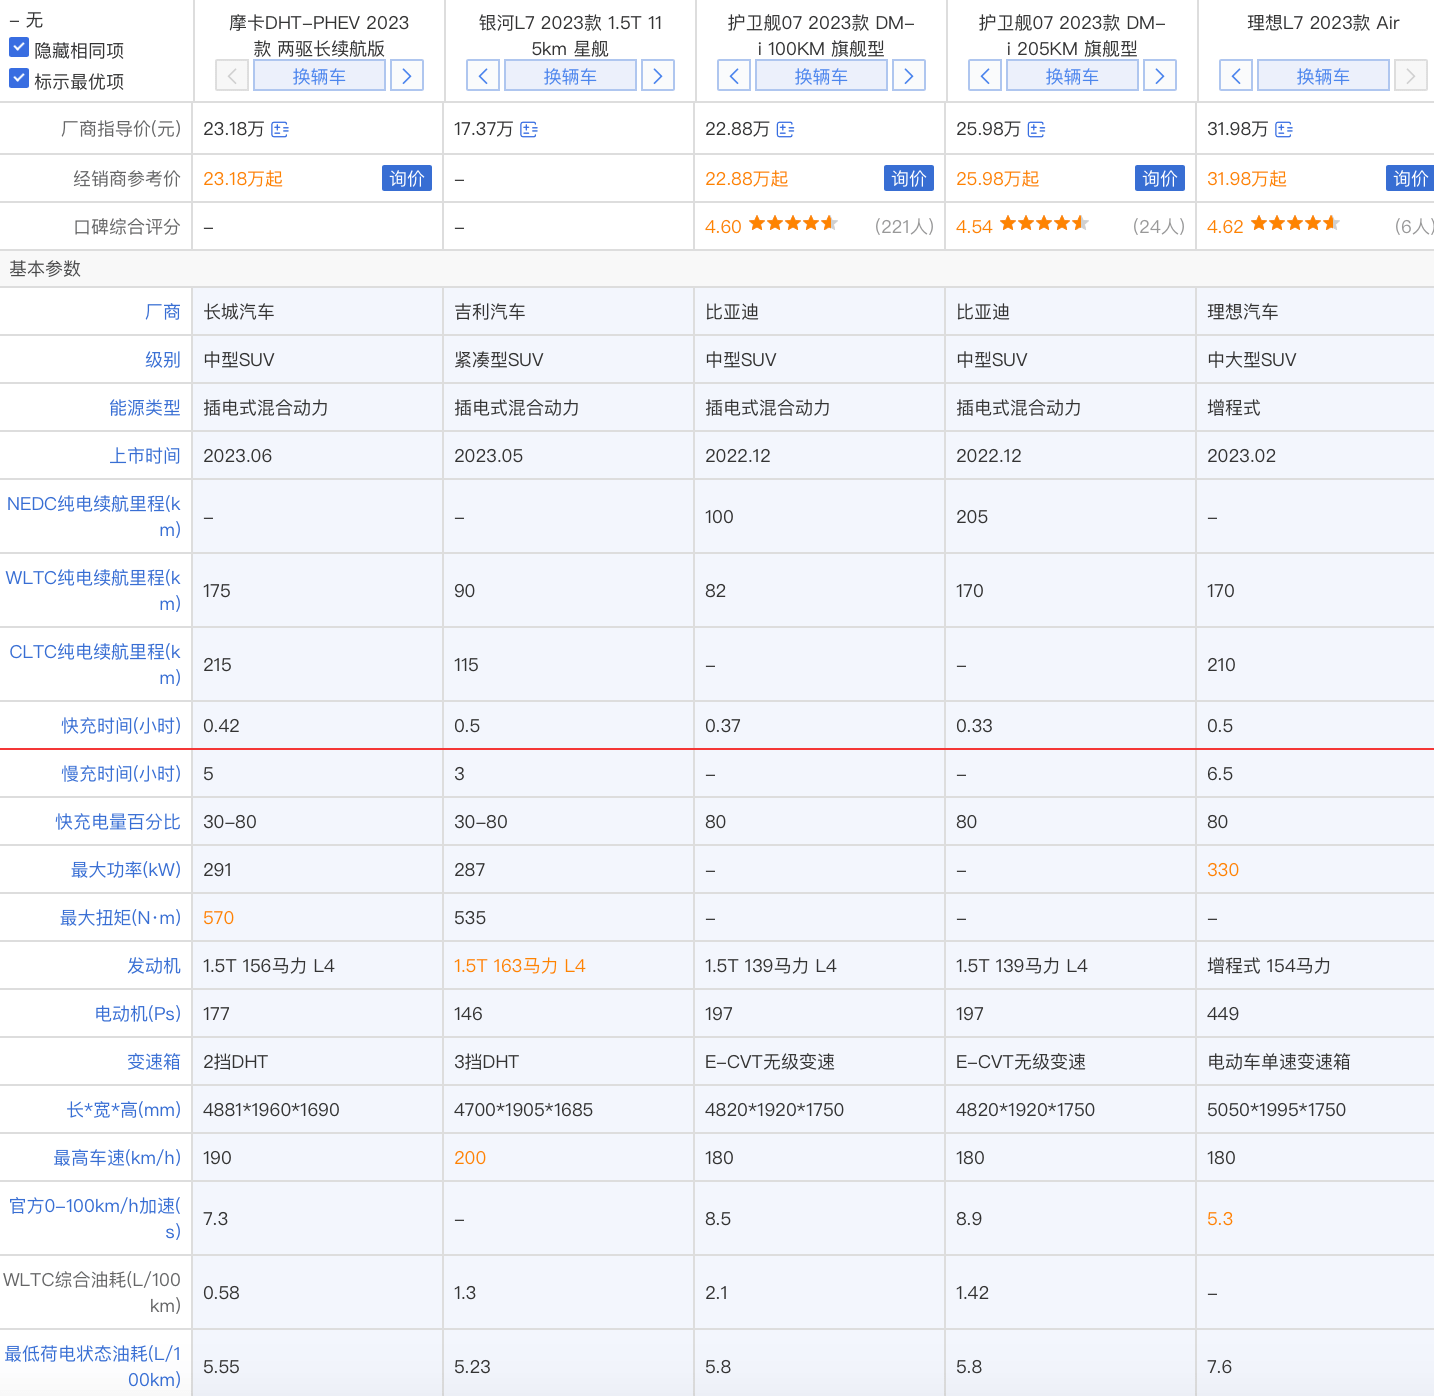Click the 最低荷电状态油耗 label
Viewport: 1434px width, 1396px height.
[x=93, y=1367]
